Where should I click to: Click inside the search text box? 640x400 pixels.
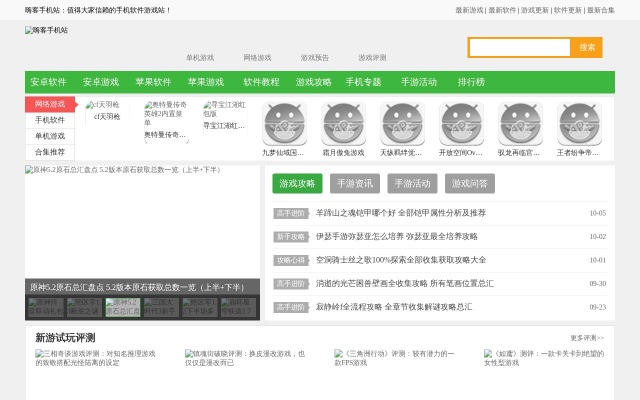519,48
